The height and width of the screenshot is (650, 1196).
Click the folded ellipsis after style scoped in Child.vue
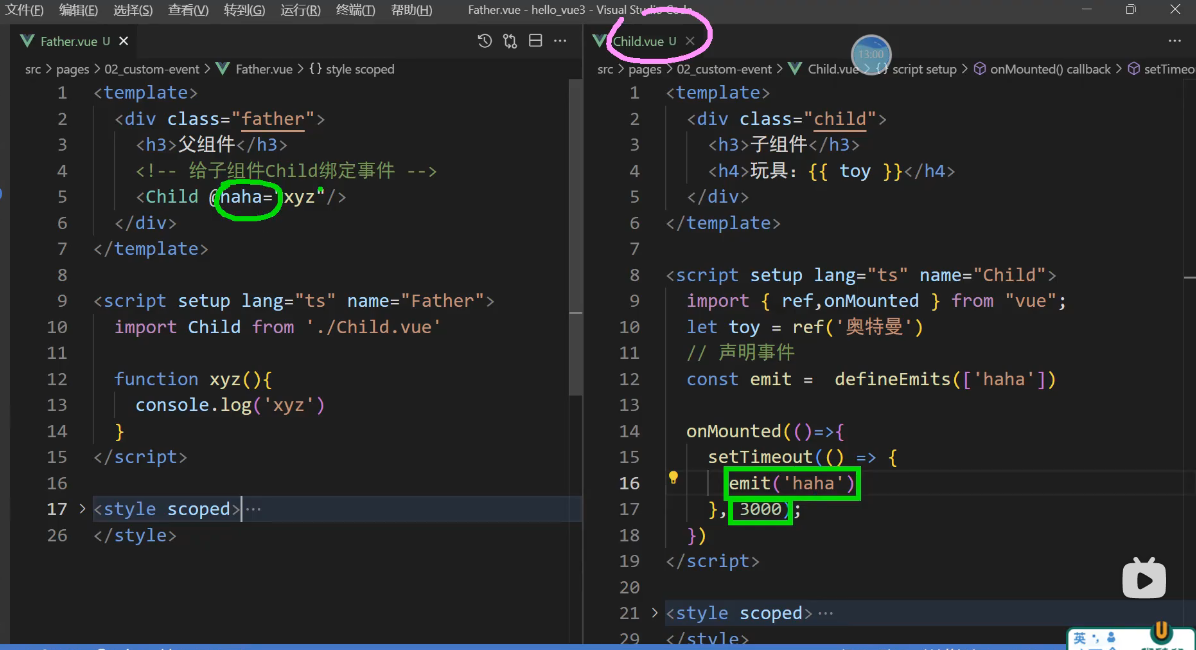(826, 613)
